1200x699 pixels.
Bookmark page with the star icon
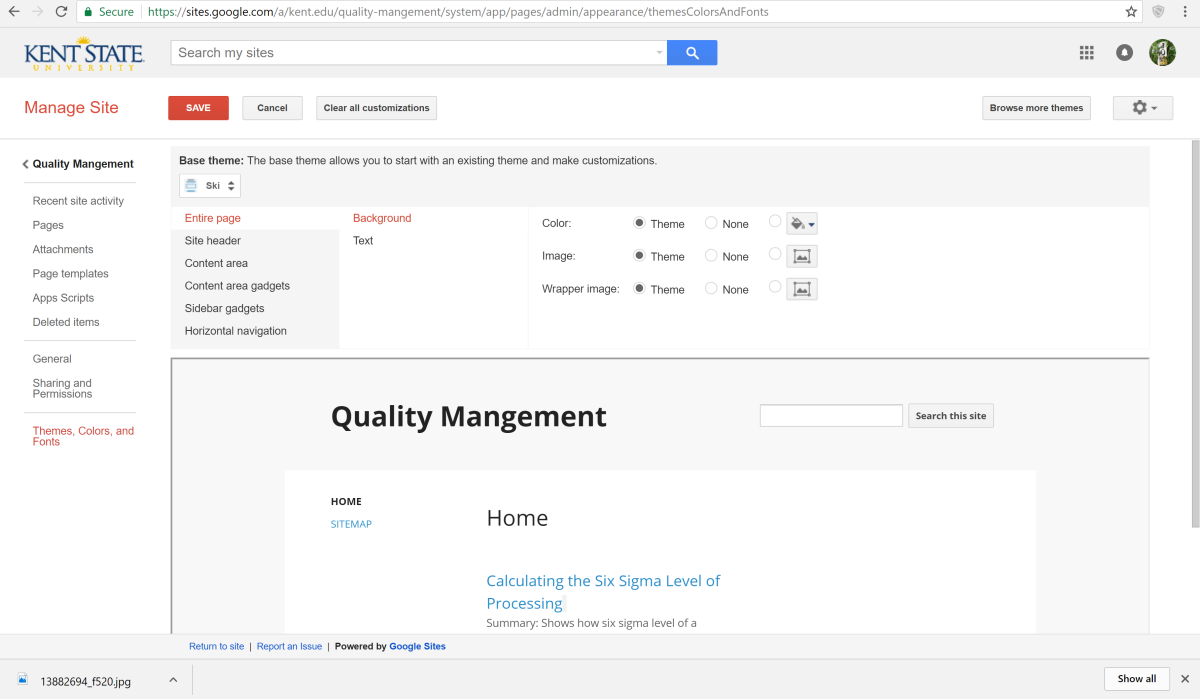(1131, 12)
